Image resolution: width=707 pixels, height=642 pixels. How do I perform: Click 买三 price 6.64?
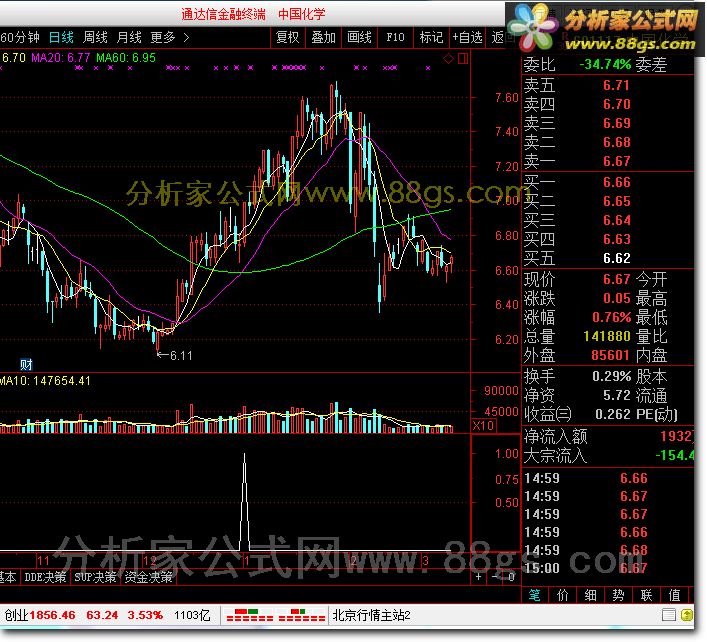(616, 220)
